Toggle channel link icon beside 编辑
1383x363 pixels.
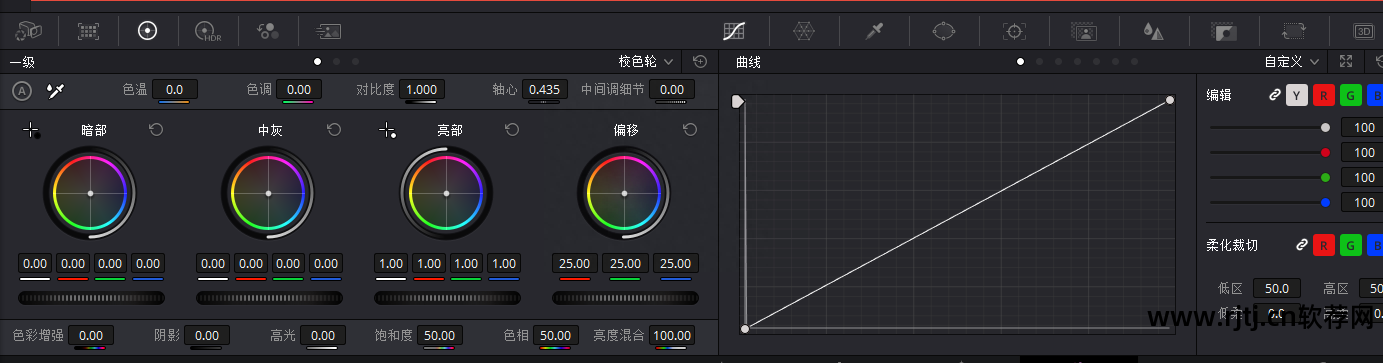click(x=1274, y=95)
